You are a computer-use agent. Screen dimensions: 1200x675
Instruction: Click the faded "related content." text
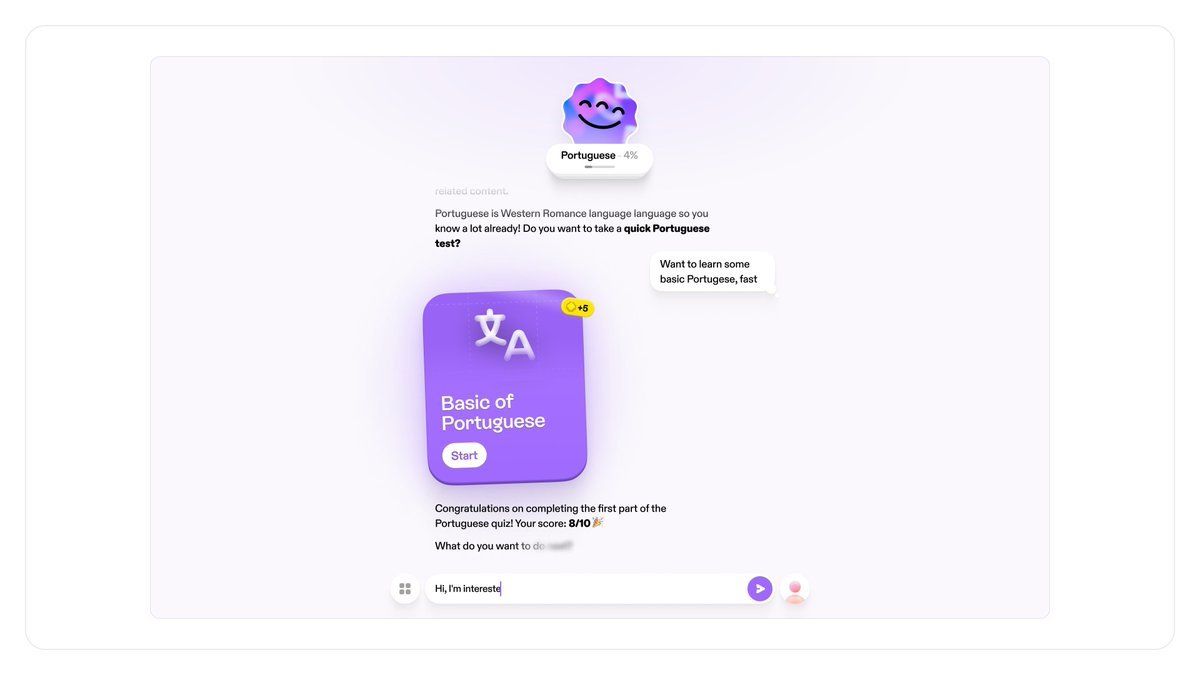click(472, 191)
